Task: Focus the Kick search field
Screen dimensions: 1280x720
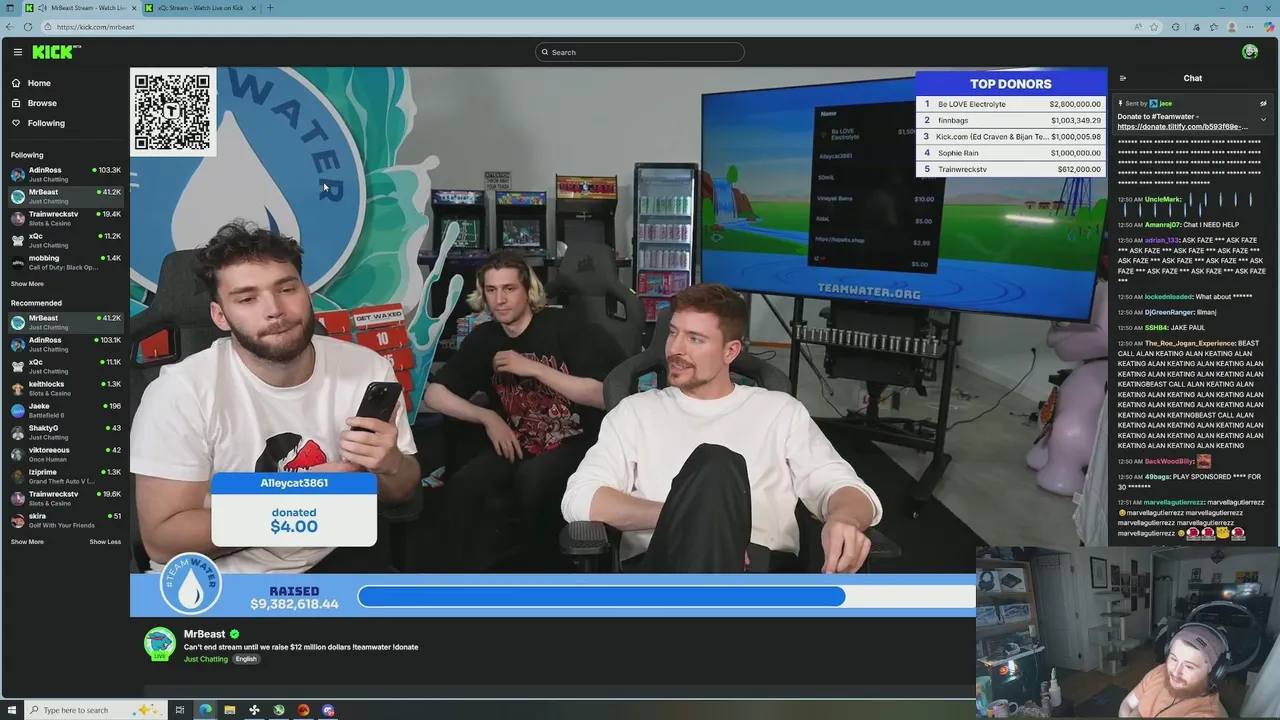Action: (640, 52)
